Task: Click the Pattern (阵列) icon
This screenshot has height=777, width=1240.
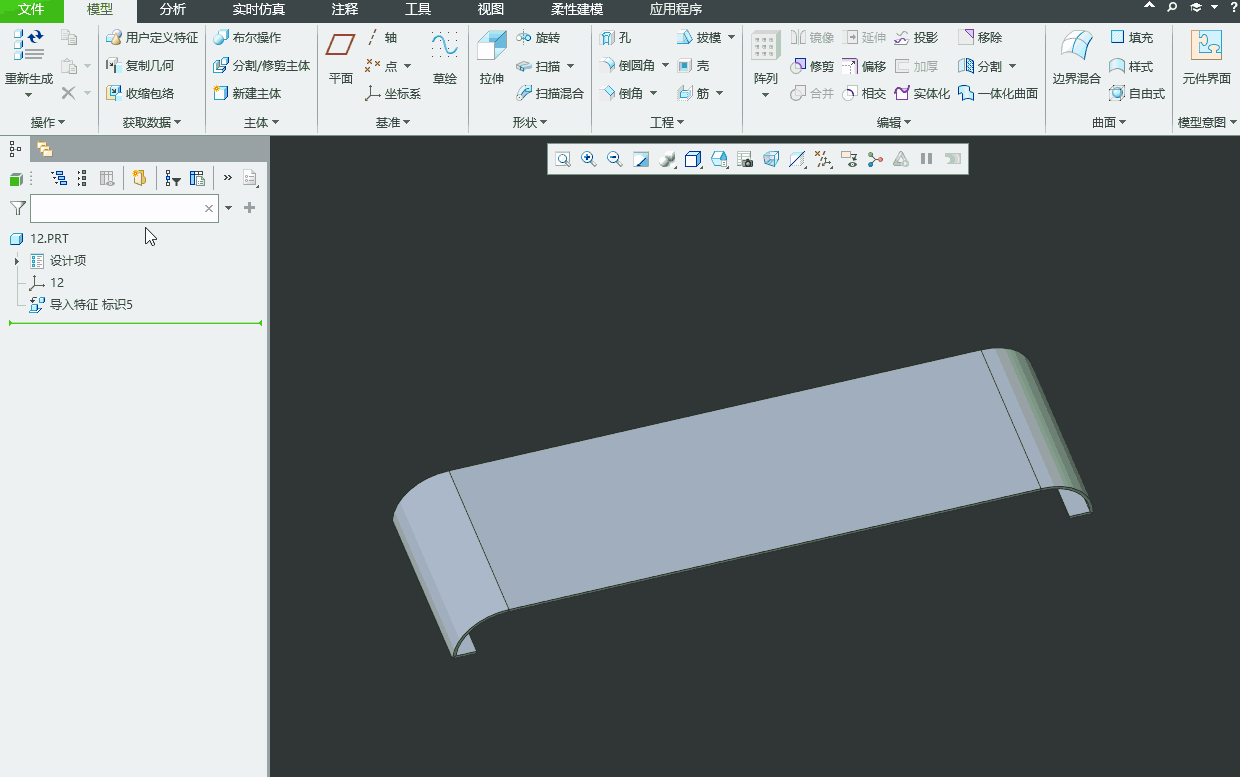Action: 766,47
